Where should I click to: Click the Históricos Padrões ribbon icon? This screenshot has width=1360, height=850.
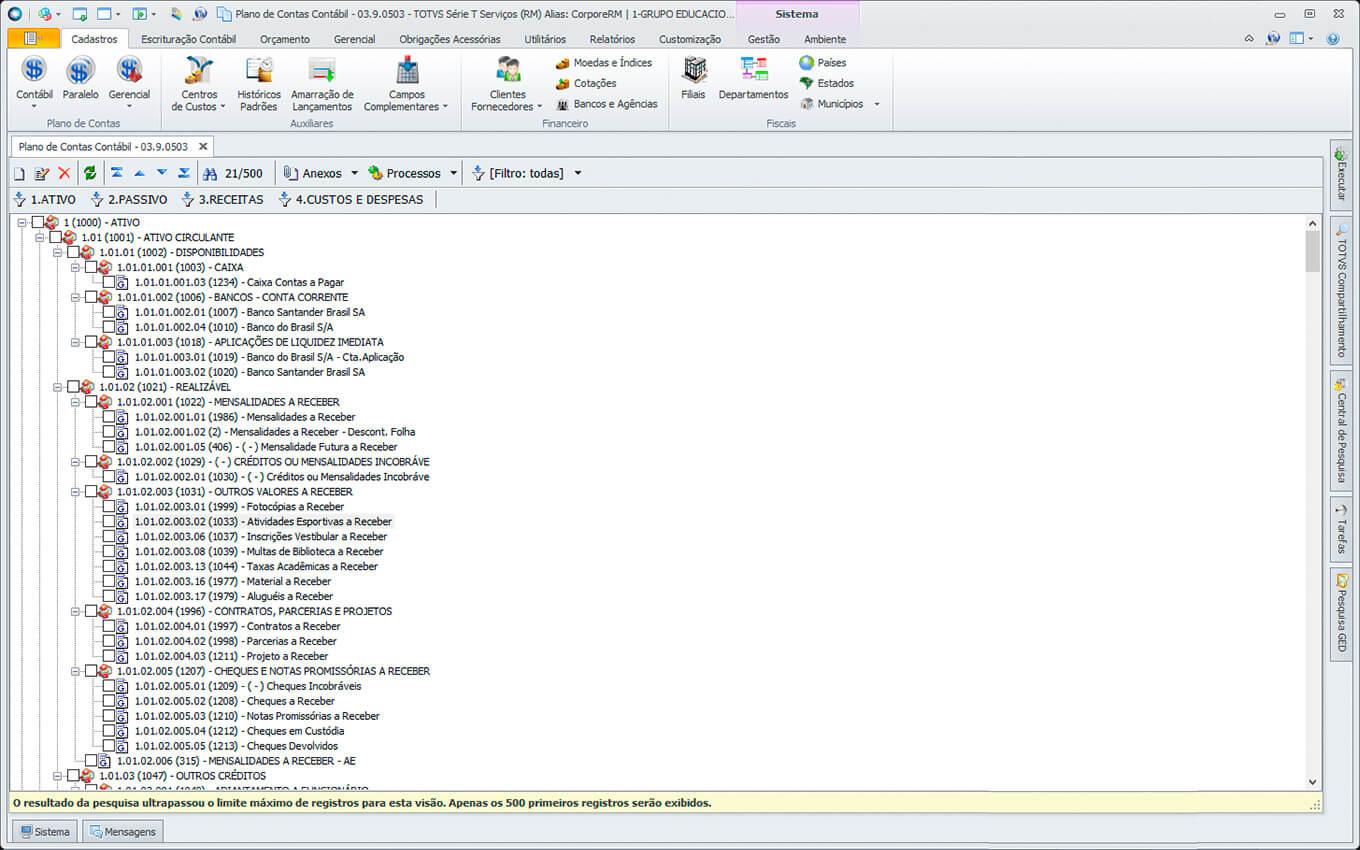pyautogui.click(x=259, y=72)
